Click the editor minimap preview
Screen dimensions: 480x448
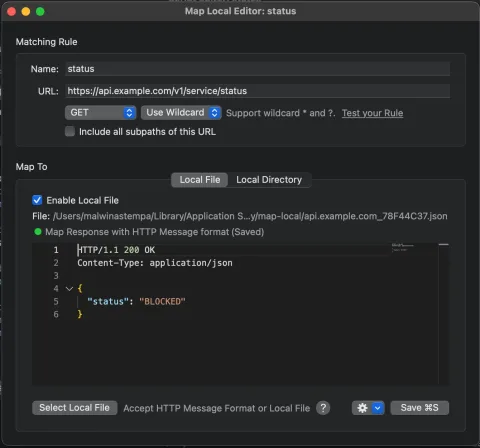[x=403, y=248]
